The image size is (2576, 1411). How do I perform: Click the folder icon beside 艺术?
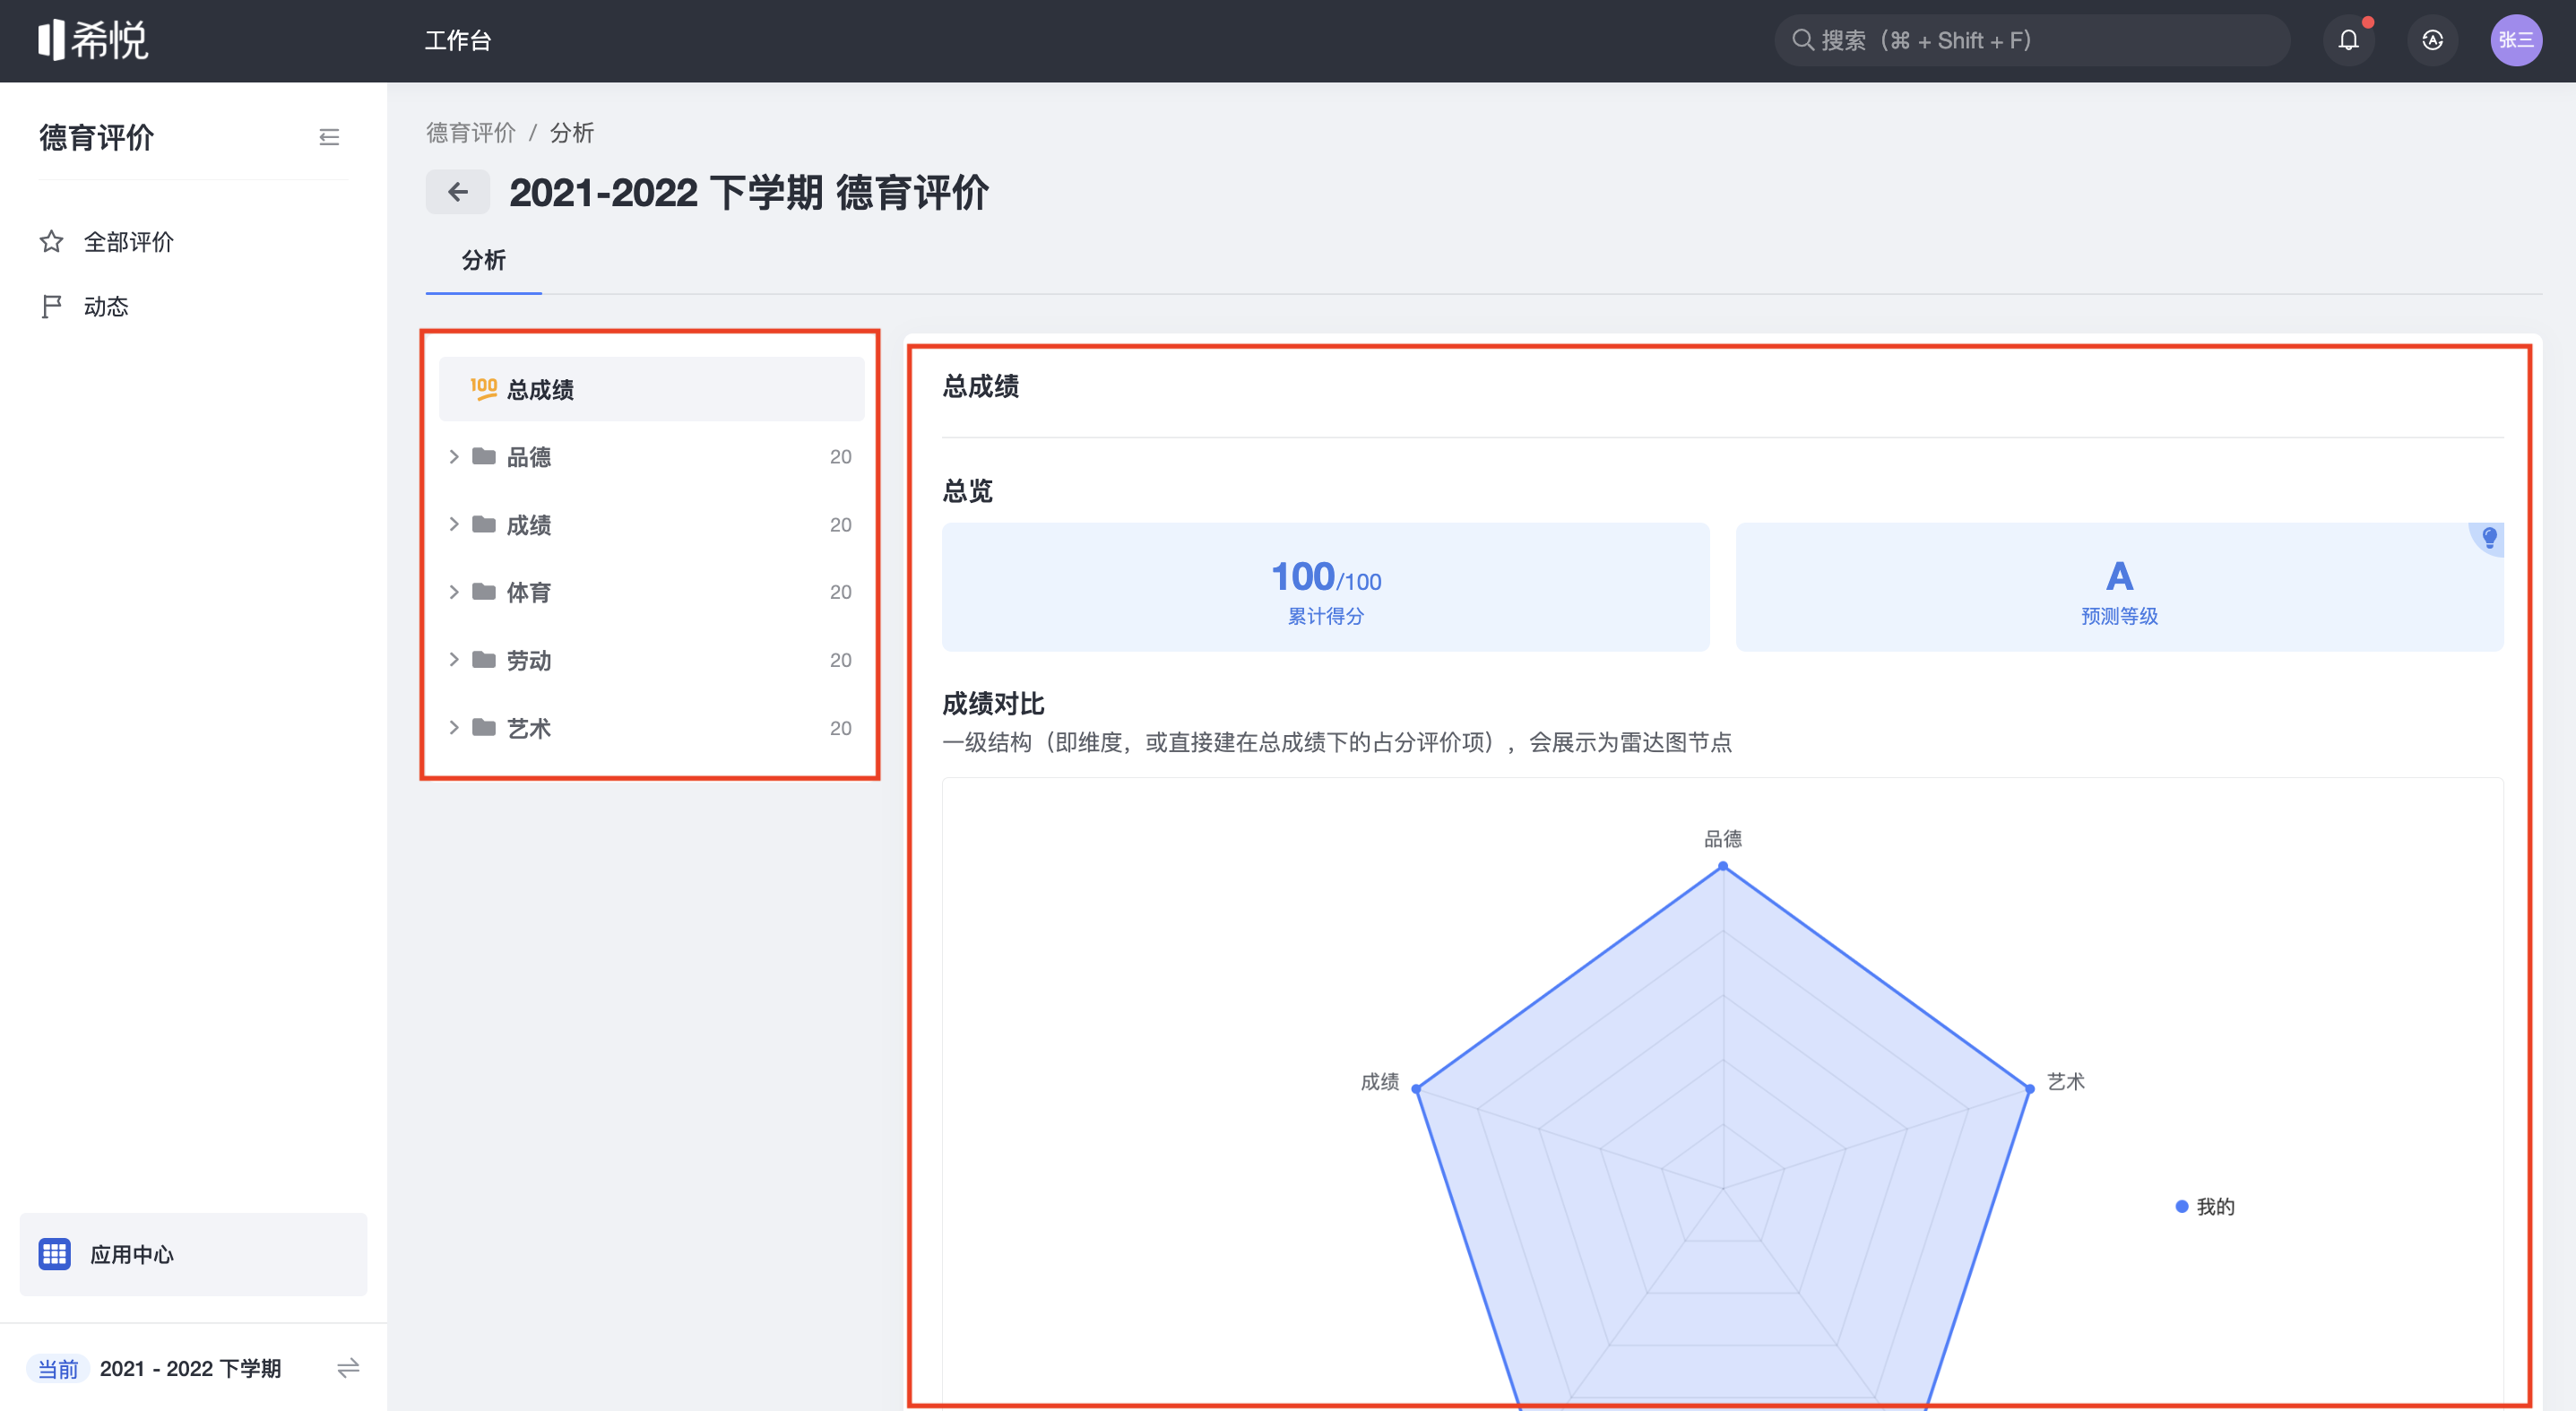click(484, 727)
